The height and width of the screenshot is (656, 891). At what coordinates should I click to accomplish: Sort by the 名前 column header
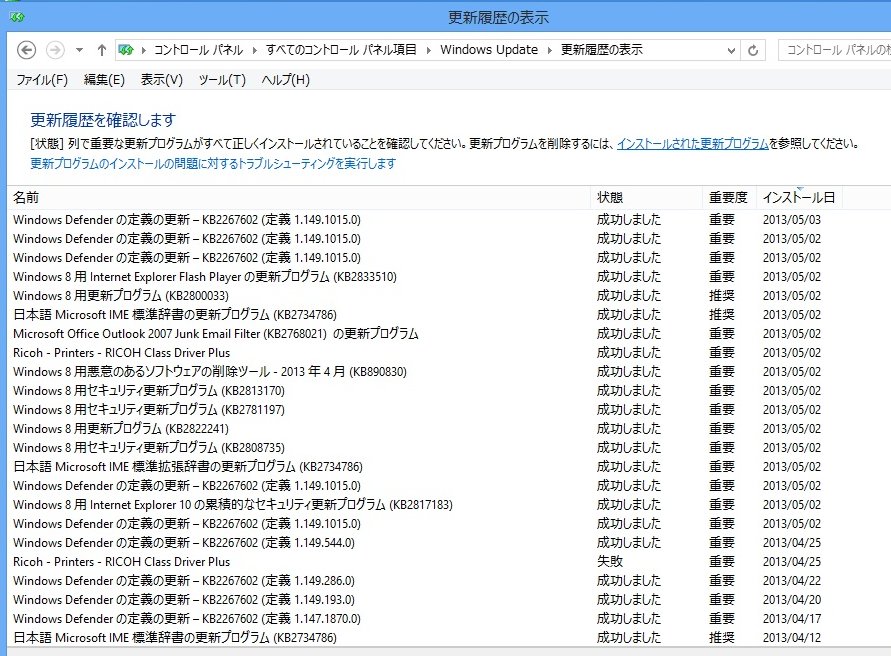[301, 197]
